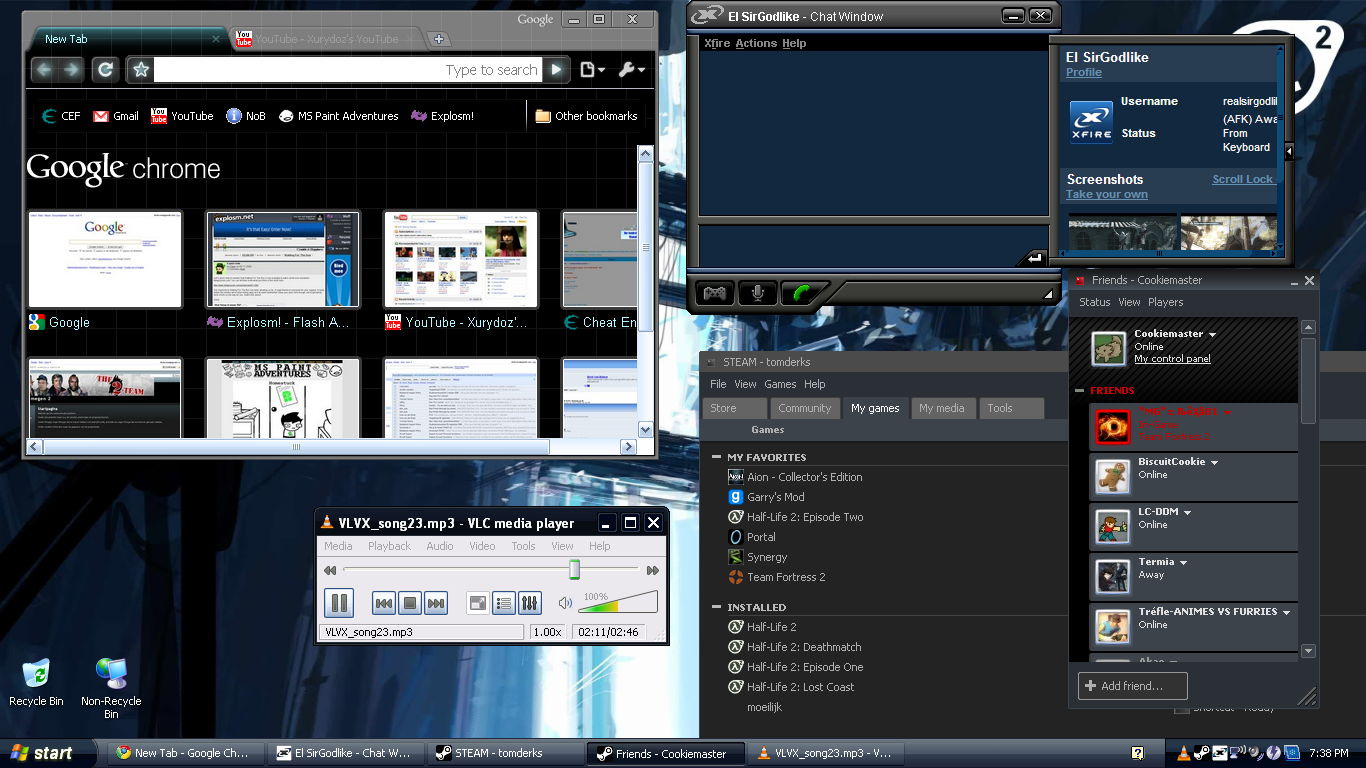Click the VLC stop button
The height and width of the screenshot is (768, 1366).
tap(409, 603)
